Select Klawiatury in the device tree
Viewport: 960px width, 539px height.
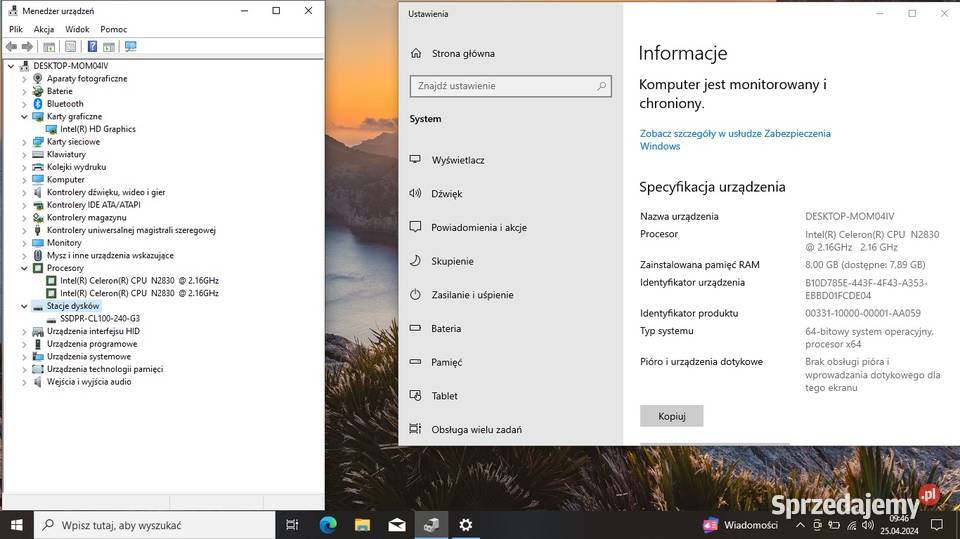tap(66, 154)
